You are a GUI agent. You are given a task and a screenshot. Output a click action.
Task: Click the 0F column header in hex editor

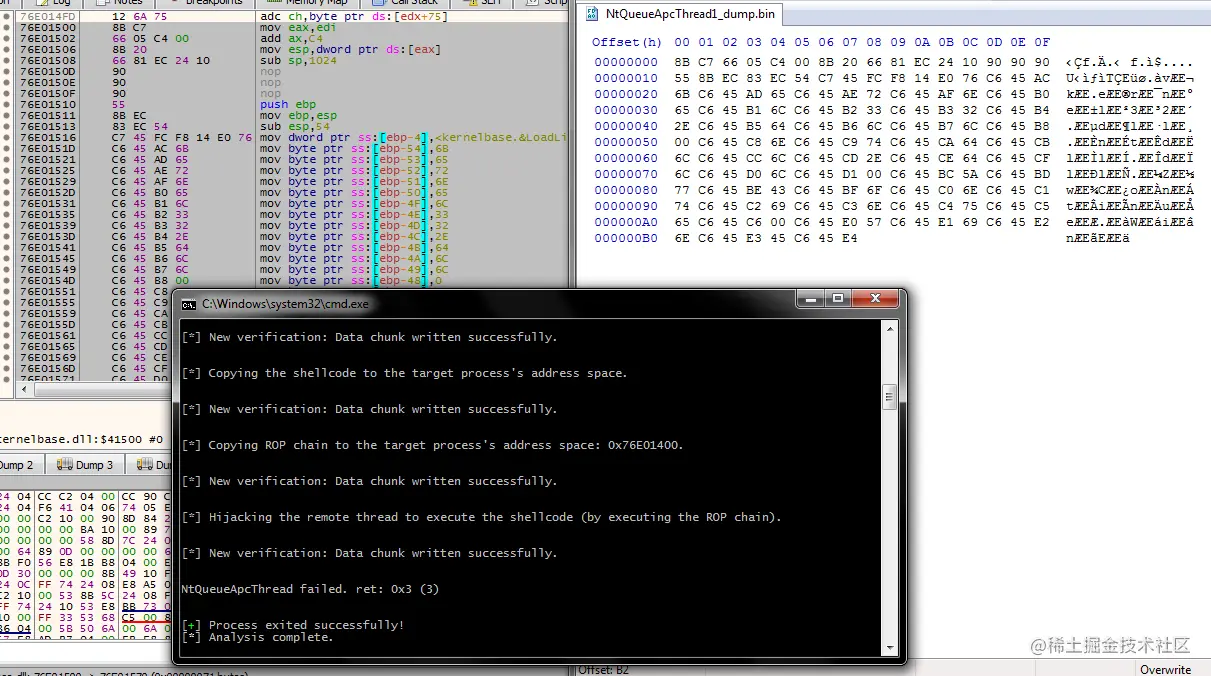tap(1042, 42)
